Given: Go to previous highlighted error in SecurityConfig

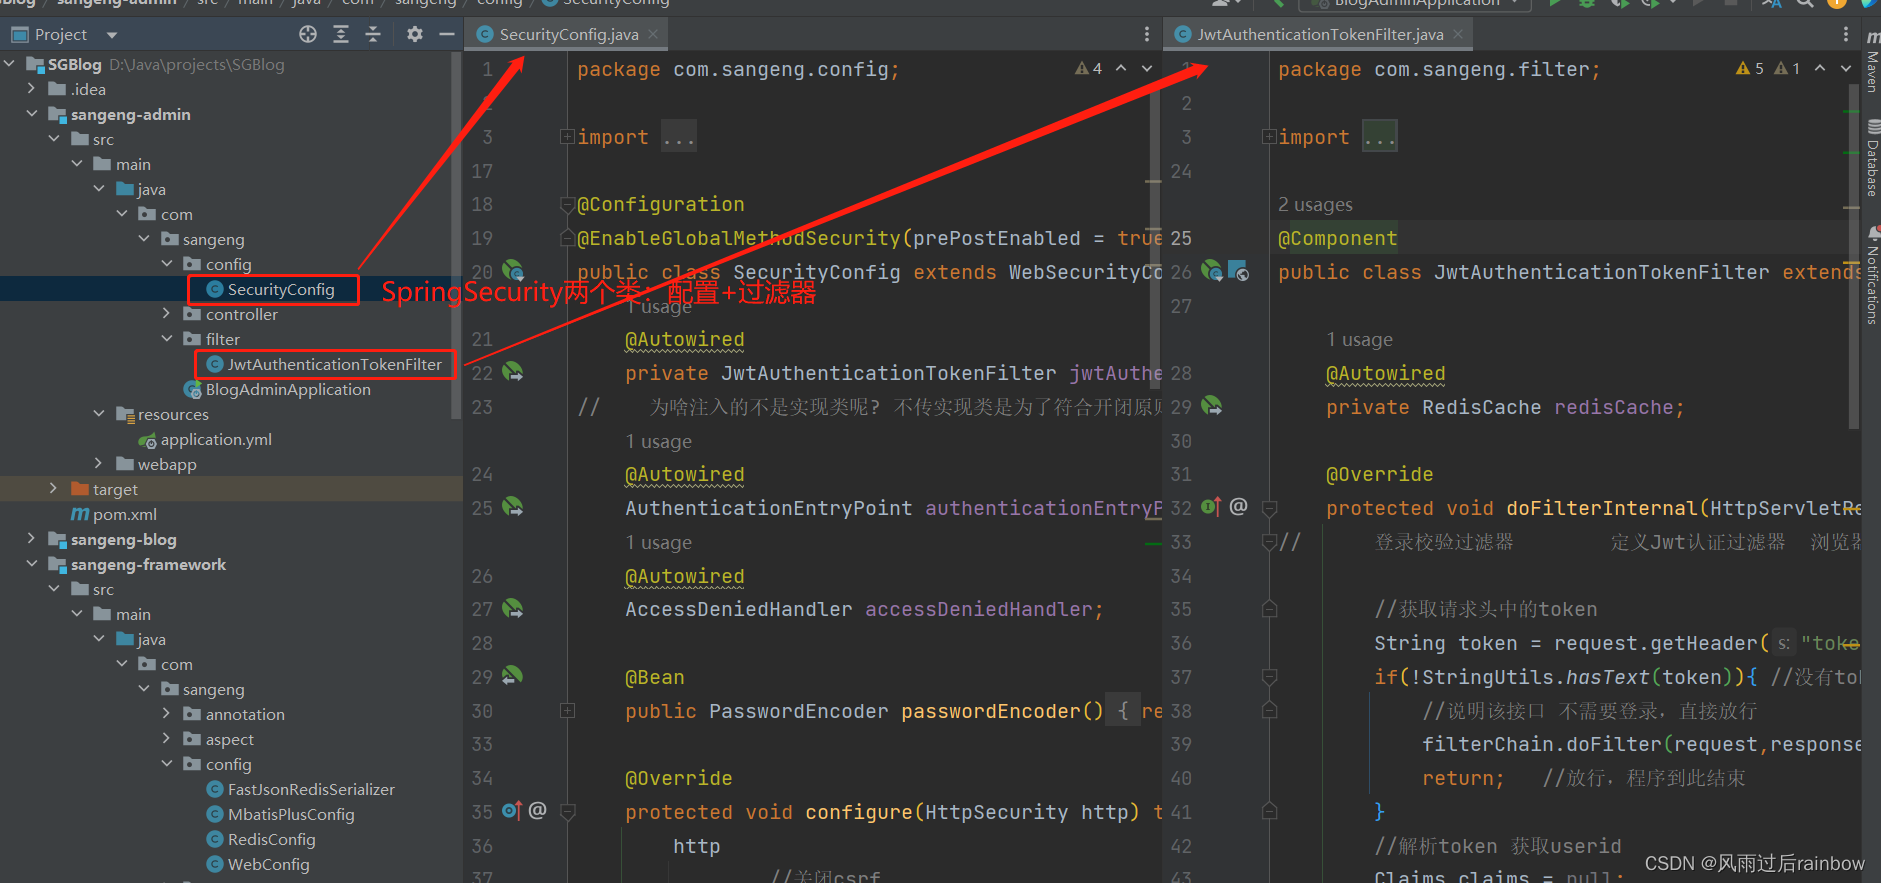Looking at the screenshot, I should [x=1121, y=68].
